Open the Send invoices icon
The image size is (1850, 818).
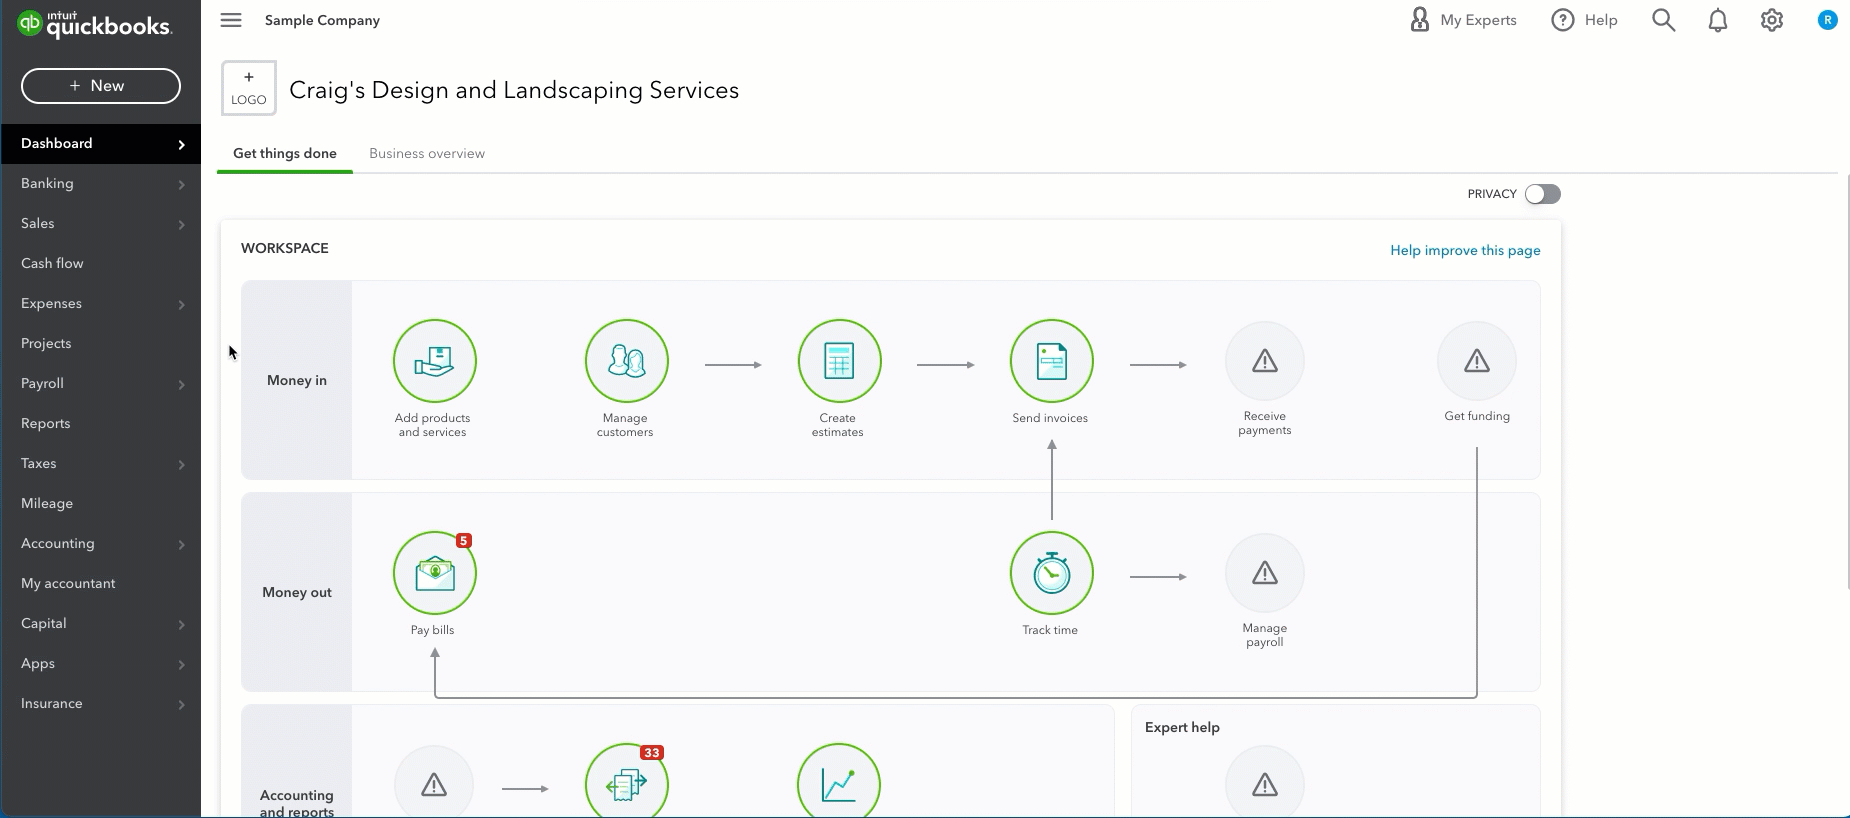tap(1051, 361)
